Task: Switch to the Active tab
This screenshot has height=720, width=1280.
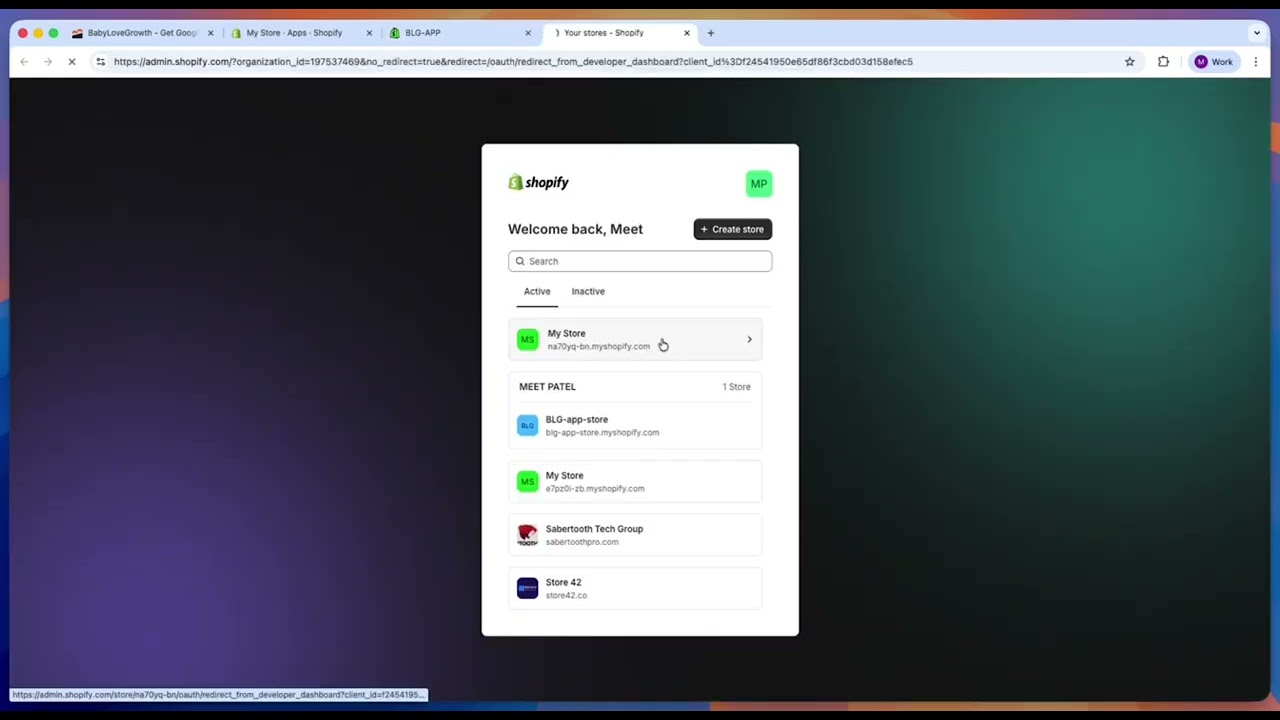Action: 537,291
